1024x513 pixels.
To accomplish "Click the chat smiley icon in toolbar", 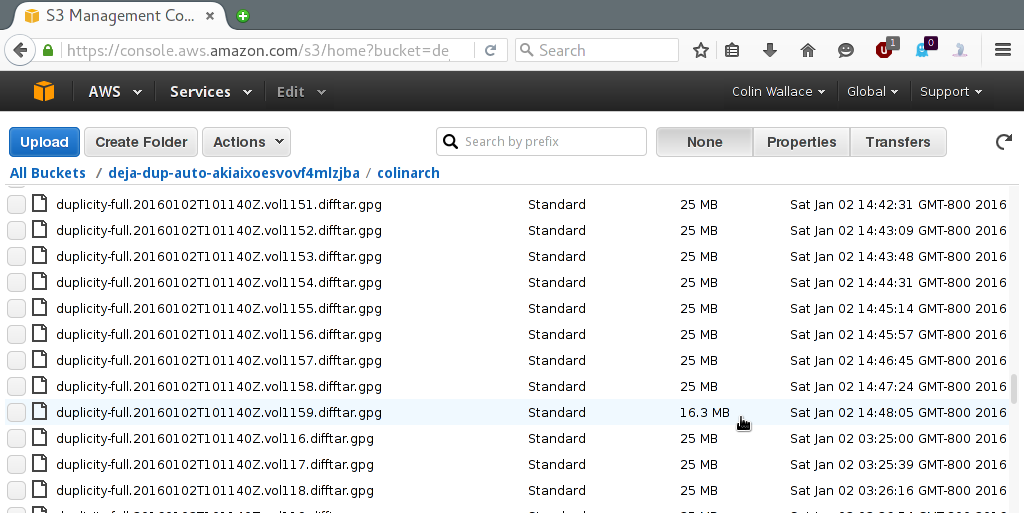I will tap(846, 50).
